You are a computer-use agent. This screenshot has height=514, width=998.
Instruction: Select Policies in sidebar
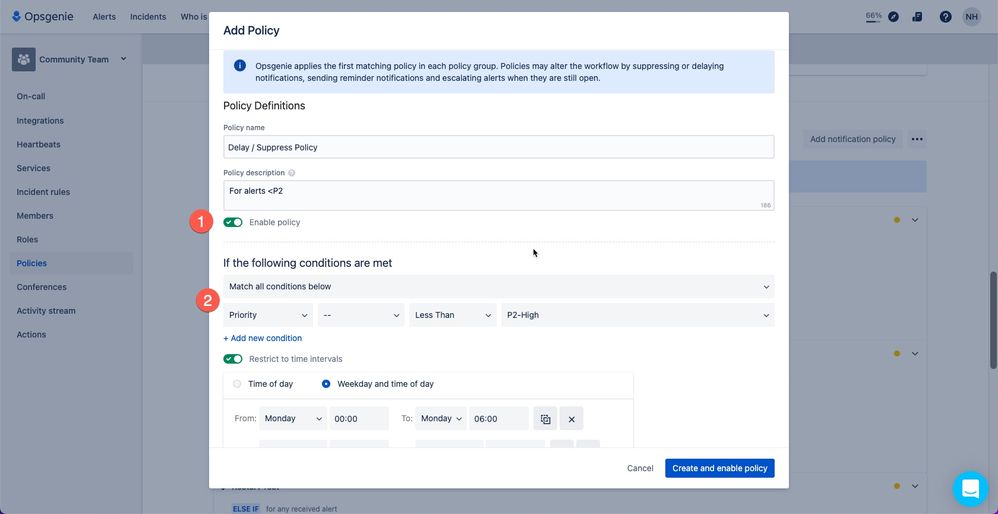point(71,263)
